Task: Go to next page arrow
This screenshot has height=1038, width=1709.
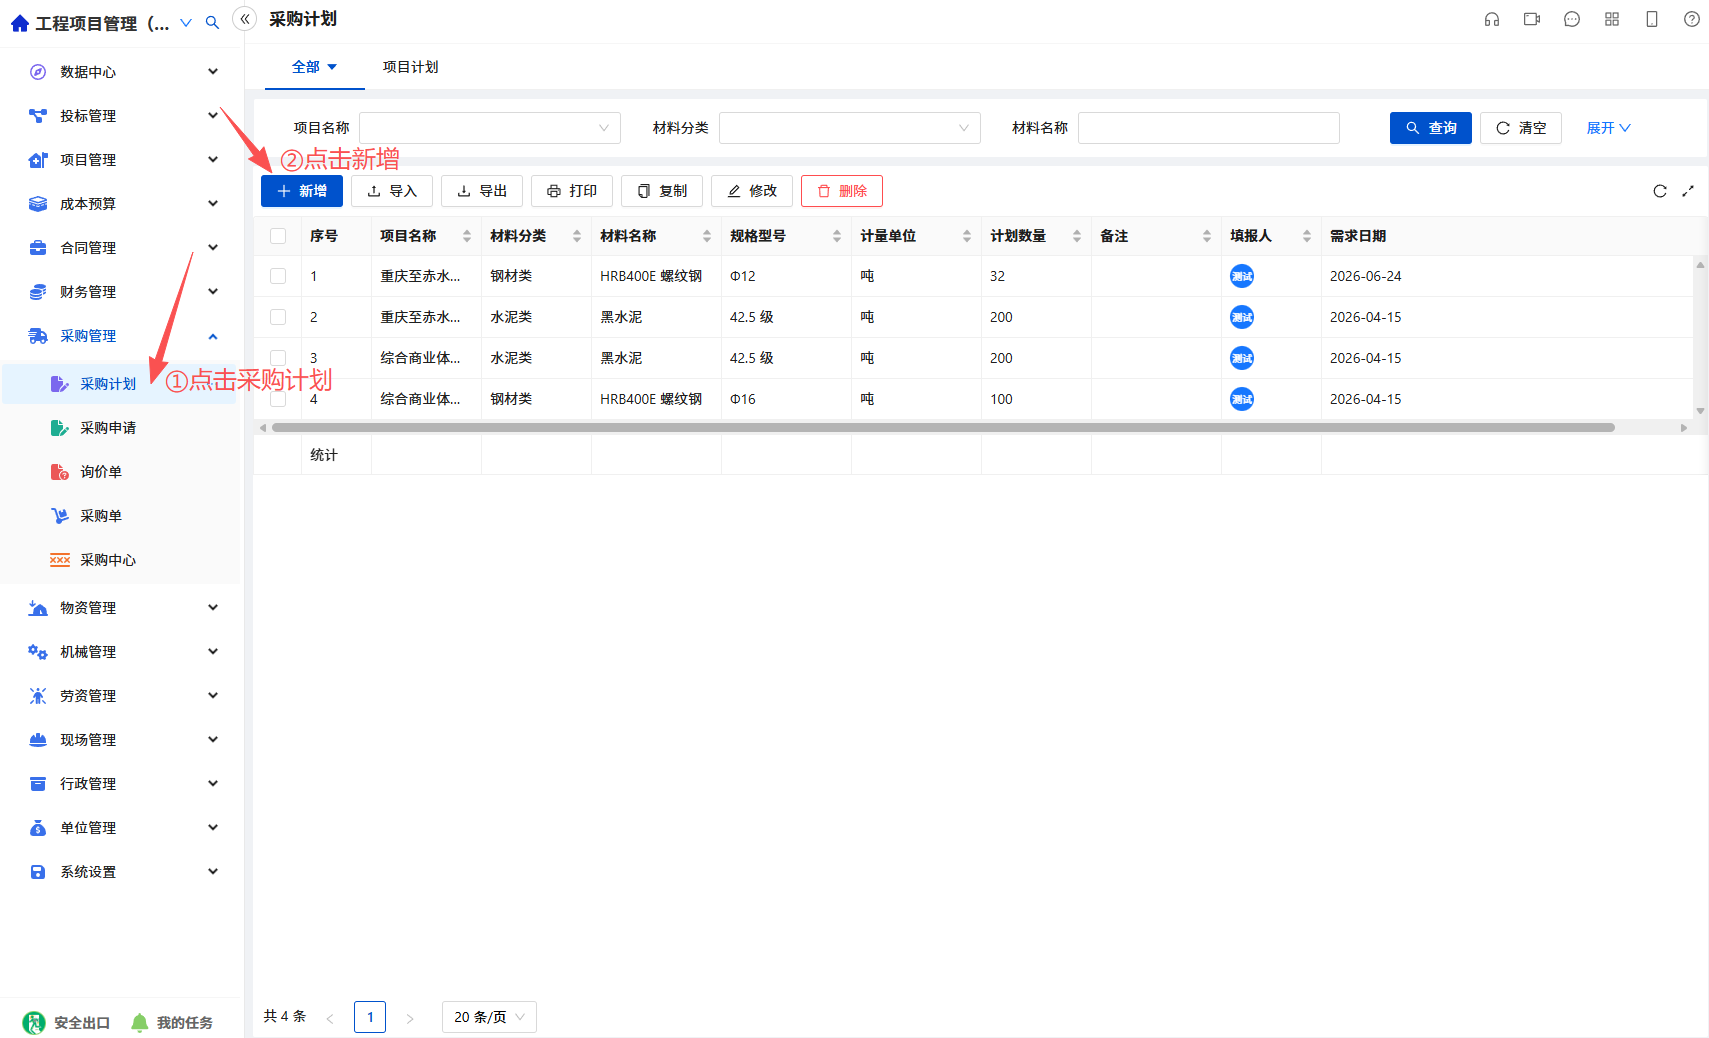Action: pyautogui.click(x=410, y=1018)
